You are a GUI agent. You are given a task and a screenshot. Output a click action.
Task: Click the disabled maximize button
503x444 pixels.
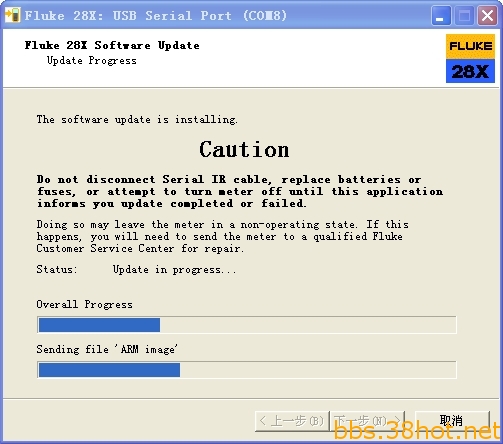point(464,16)
